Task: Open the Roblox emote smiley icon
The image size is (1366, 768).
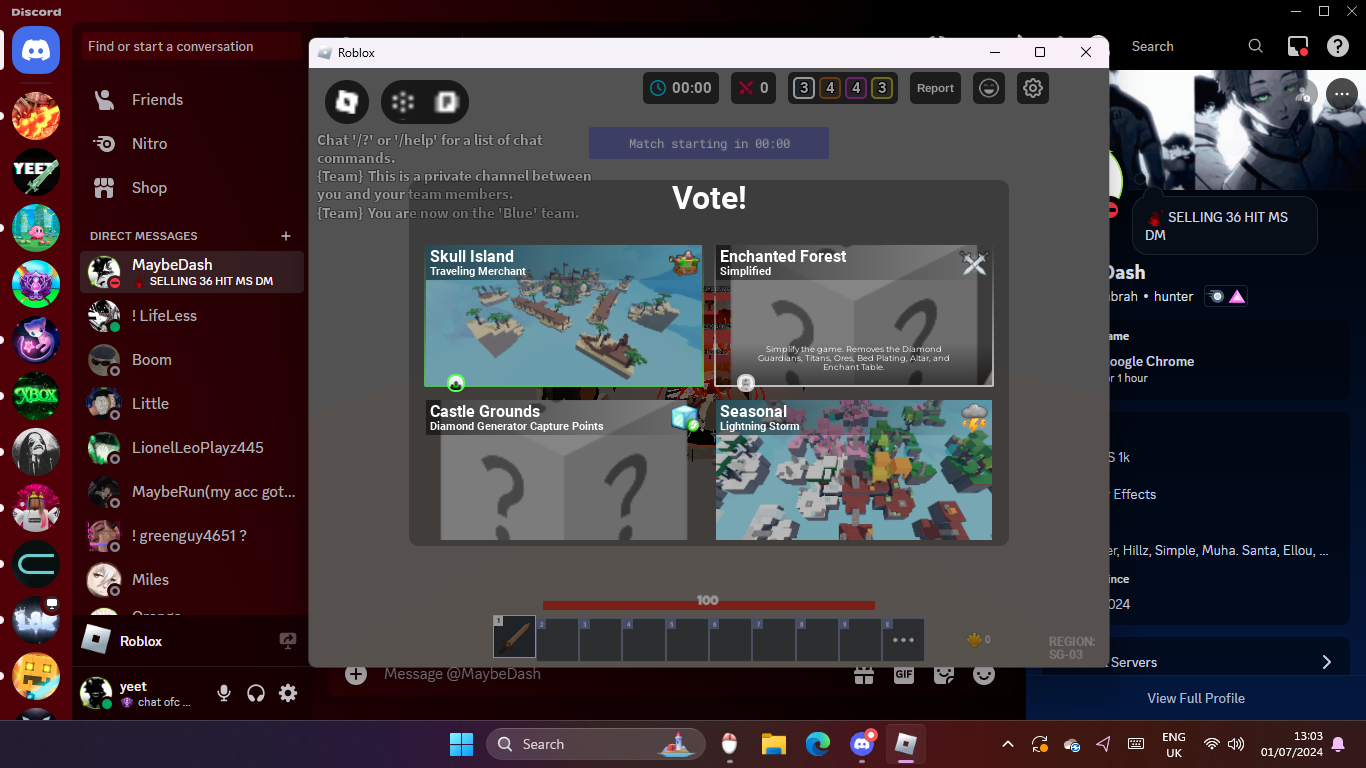Action: pos(989,88)
